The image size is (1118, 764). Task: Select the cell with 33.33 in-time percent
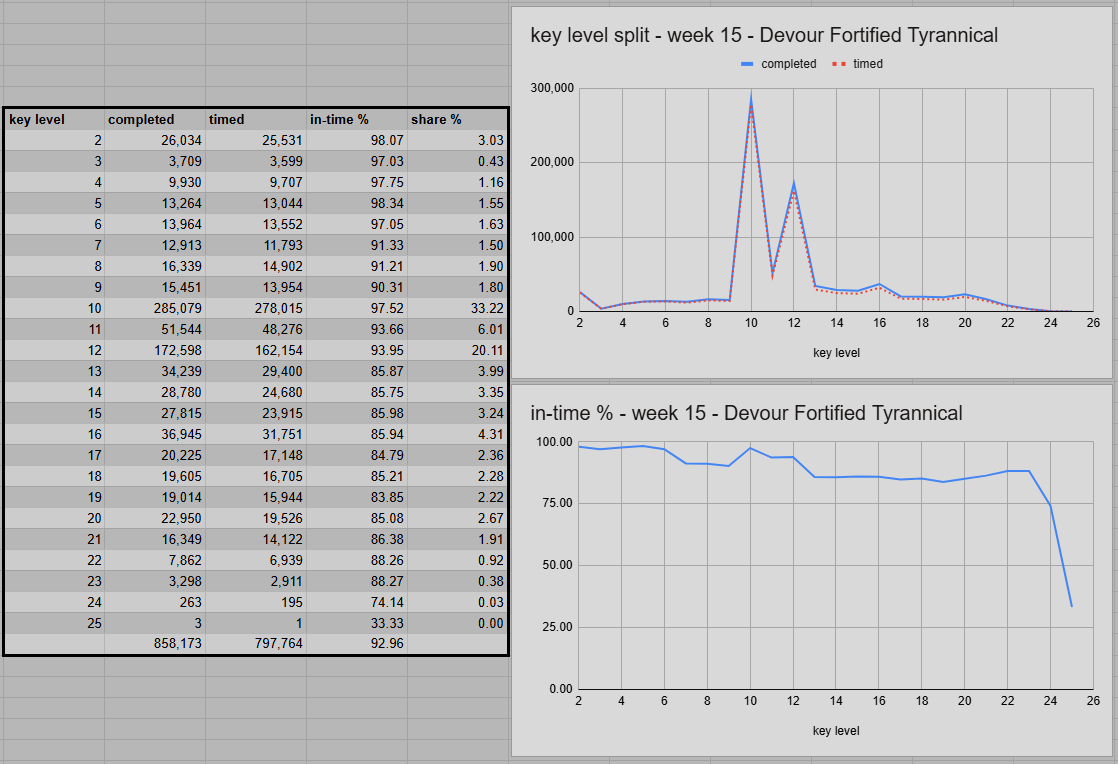coord(357,624)
